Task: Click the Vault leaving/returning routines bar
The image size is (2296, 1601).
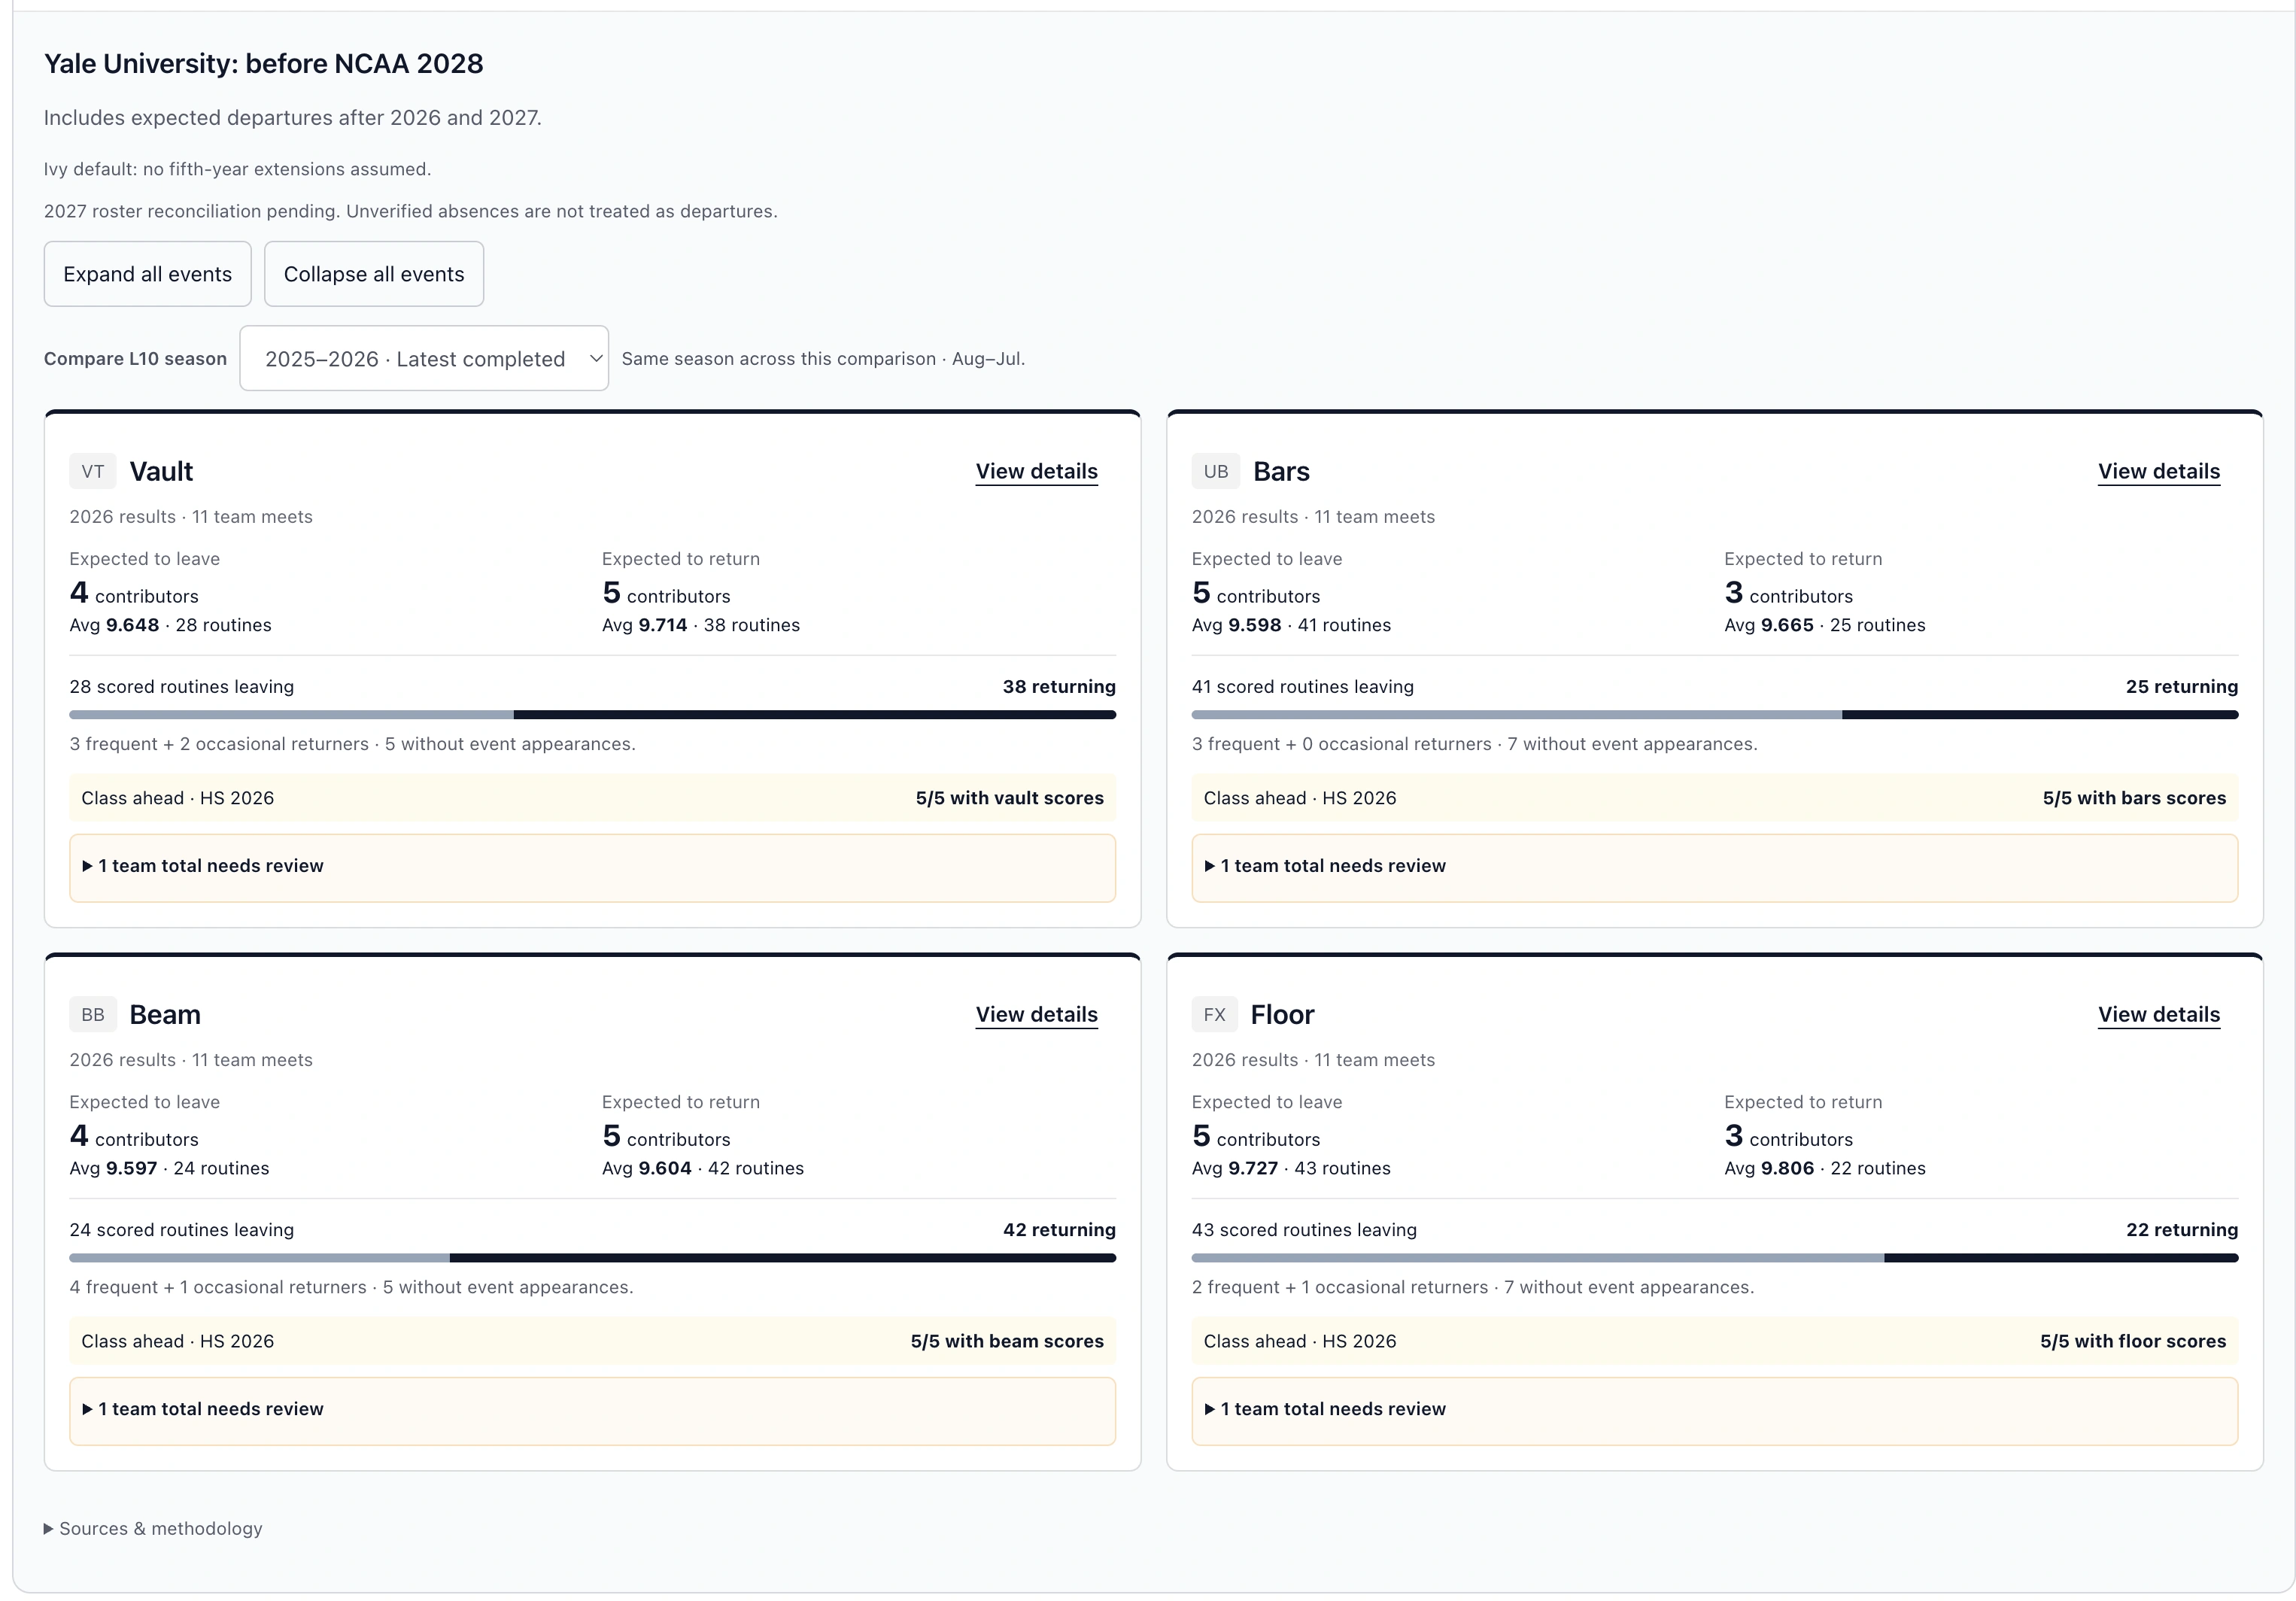Action: tap(592, 715)
